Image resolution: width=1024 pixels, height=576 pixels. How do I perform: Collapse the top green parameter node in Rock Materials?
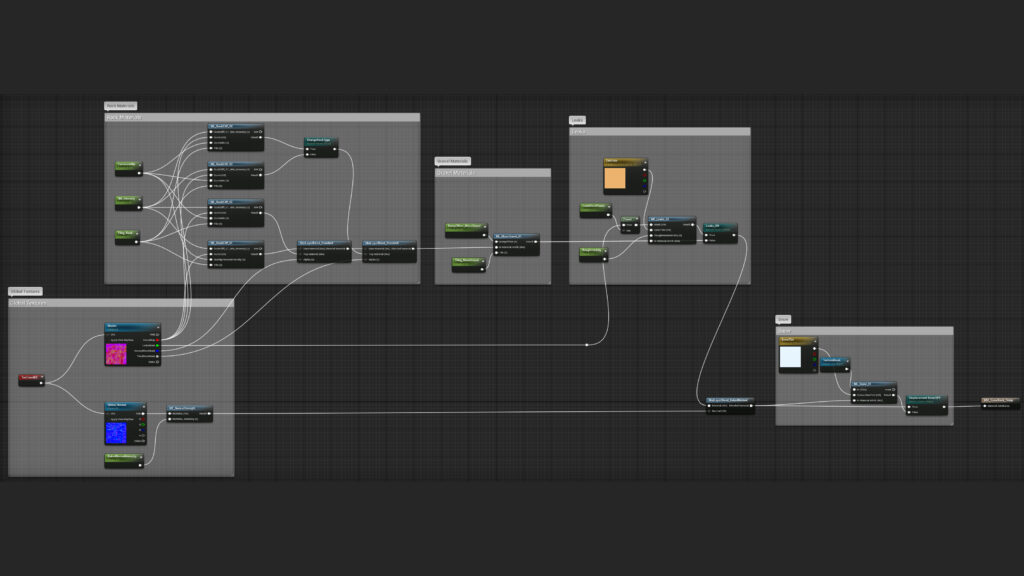coord(139,165)
